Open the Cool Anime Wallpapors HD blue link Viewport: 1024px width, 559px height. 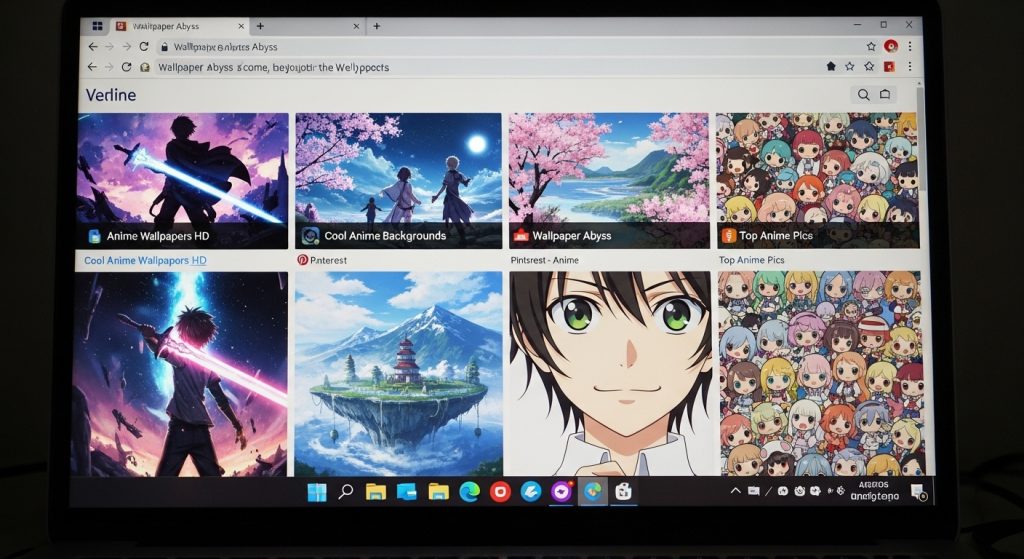(145, 261)
